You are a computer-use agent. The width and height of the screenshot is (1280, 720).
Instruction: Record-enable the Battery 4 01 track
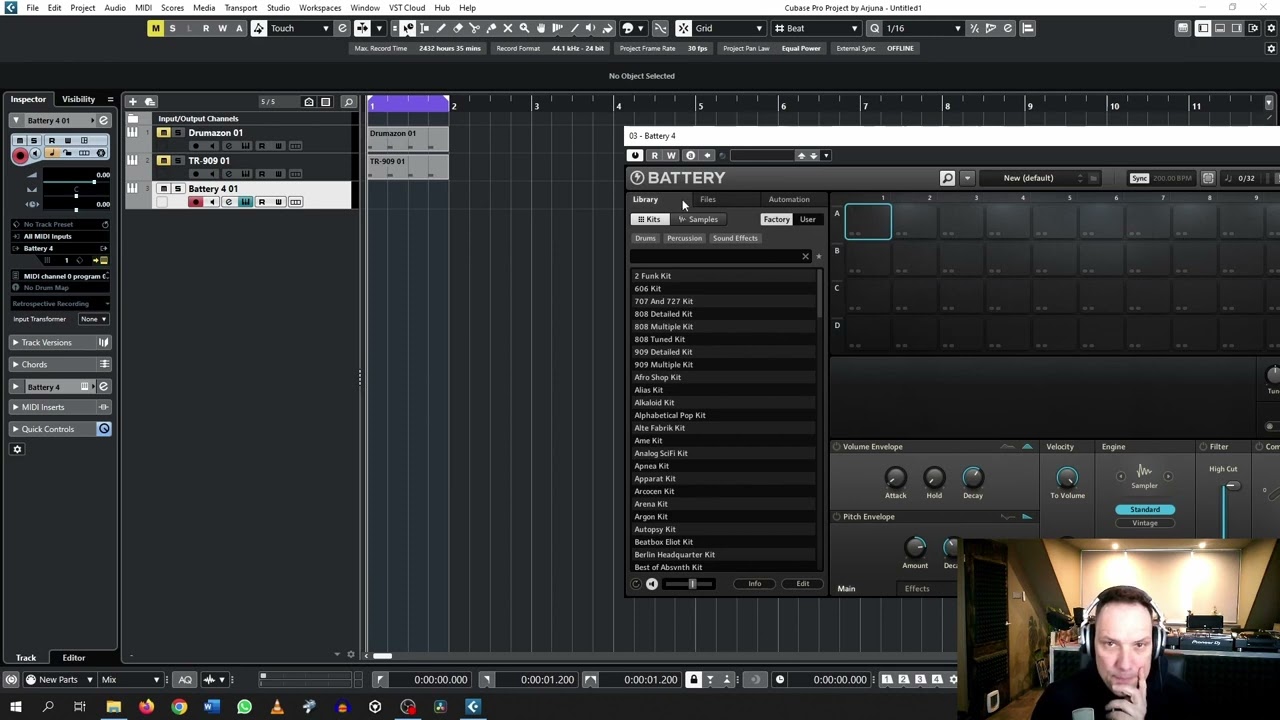click(195, 202)
